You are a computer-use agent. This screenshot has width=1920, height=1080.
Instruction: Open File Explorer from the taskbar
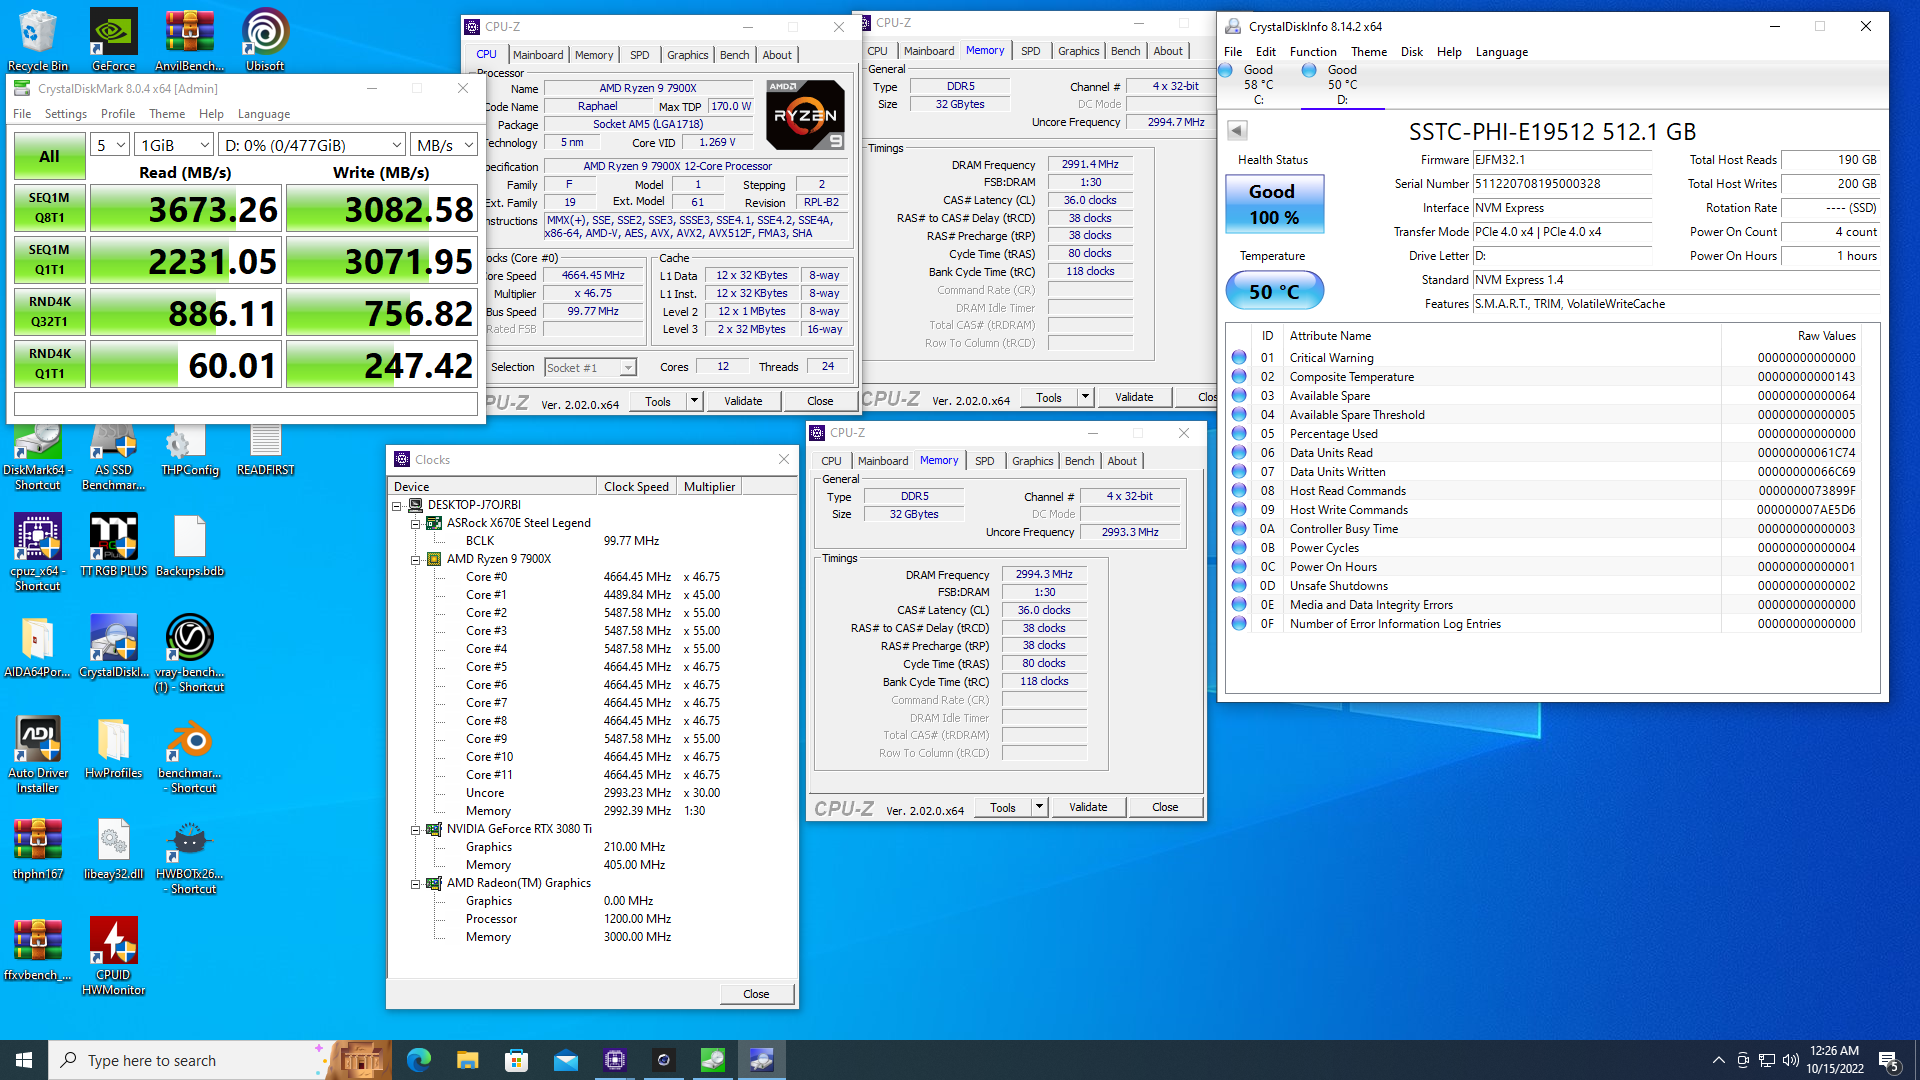467,1060
